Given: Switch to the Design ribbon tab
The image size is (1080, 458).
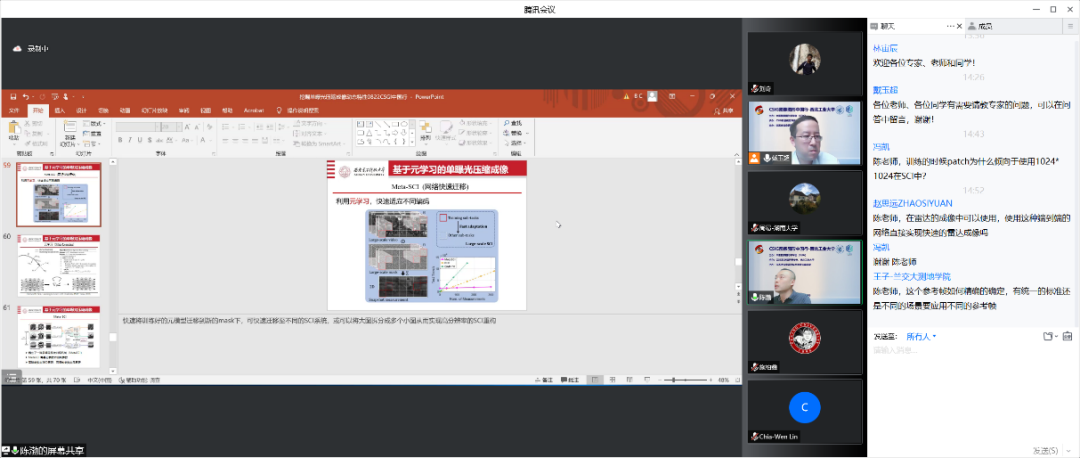Looking at the screenshot, I should [81, 110].
